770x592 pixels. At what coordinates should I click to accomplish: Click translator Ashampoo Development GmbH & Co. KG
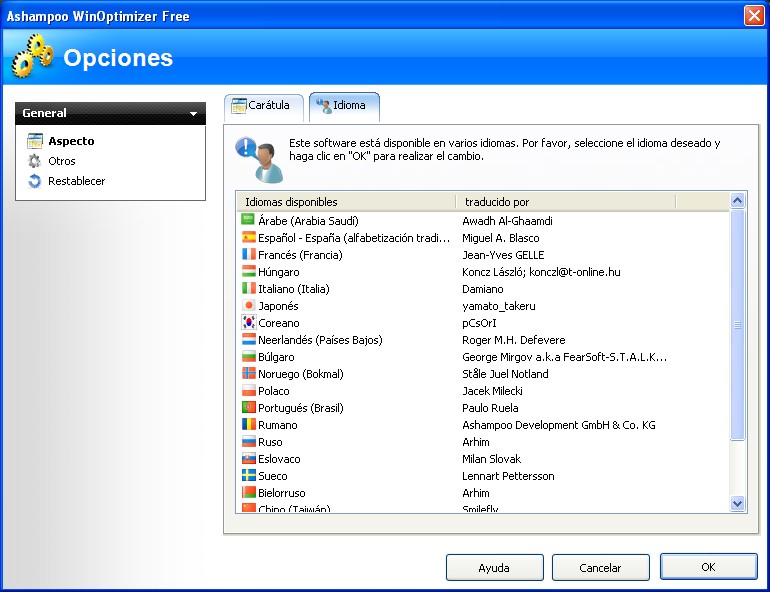(x=558, y=425)
